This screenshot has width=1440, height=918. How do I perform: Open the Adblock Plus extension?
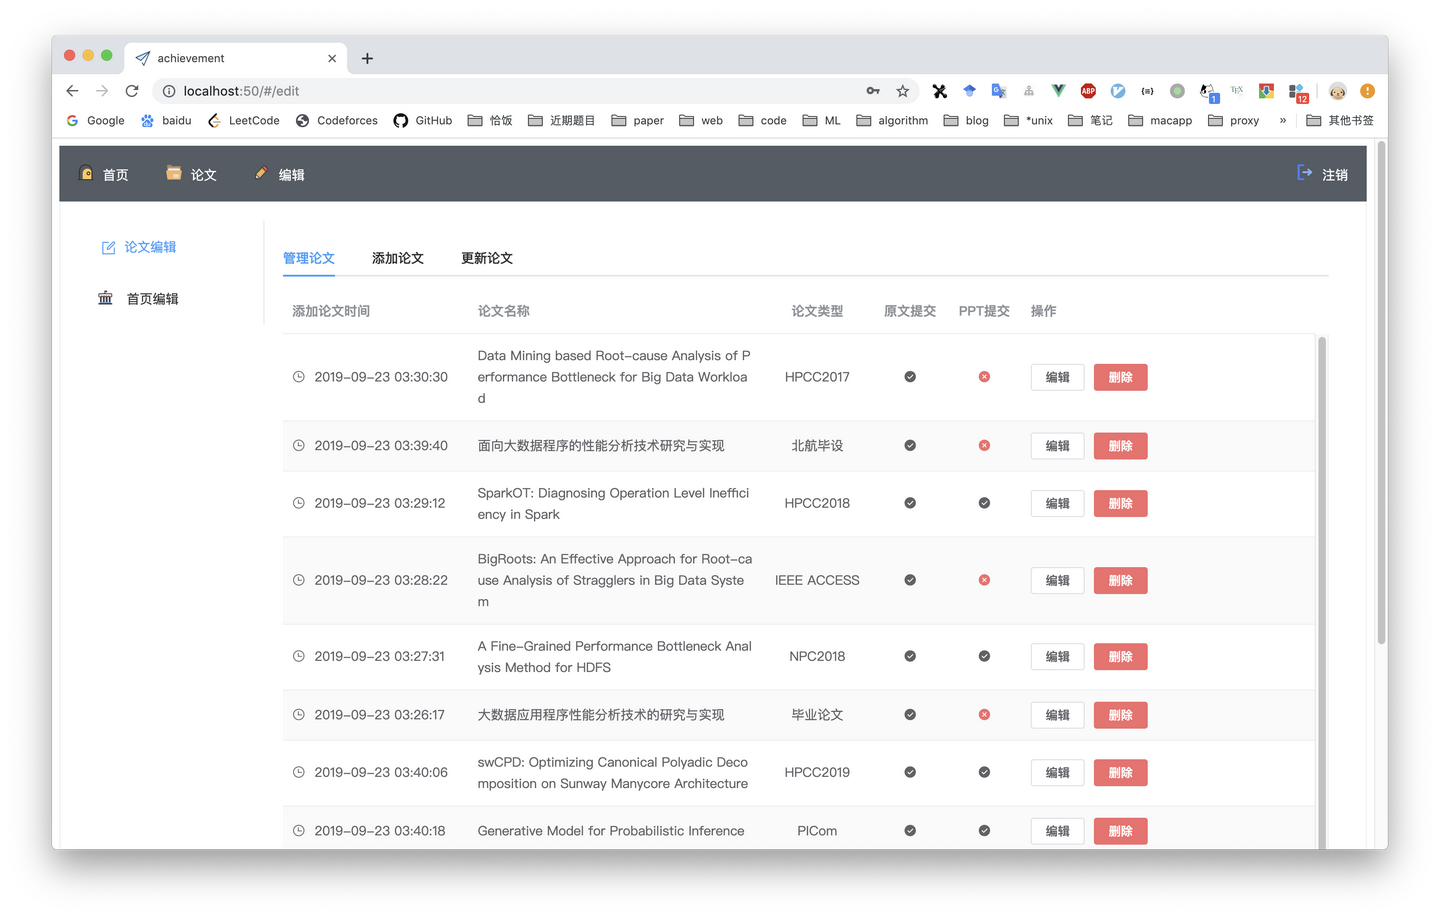coord(1088,91)
